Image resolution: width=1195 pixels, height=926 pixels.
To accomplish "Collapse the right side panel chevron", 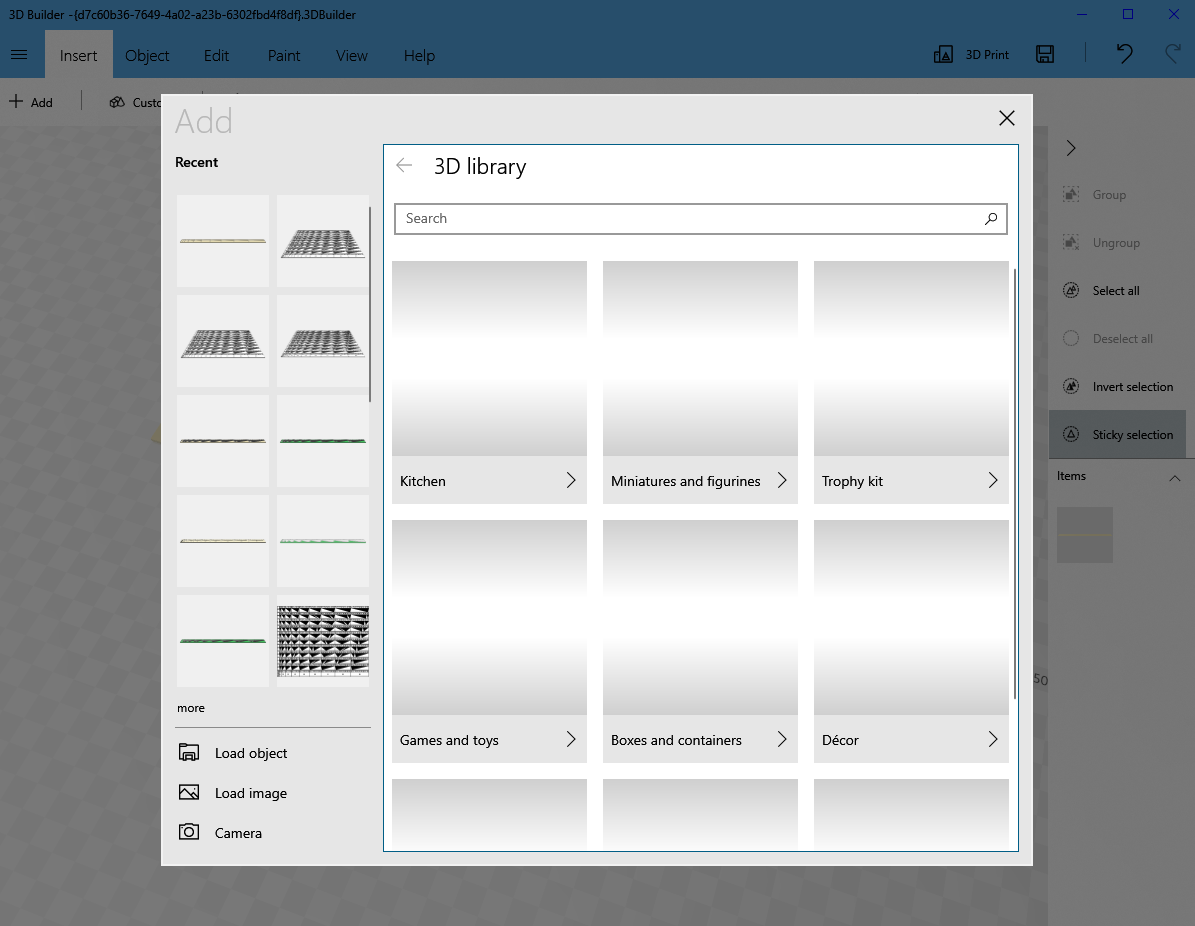I will coord(1071,148).
